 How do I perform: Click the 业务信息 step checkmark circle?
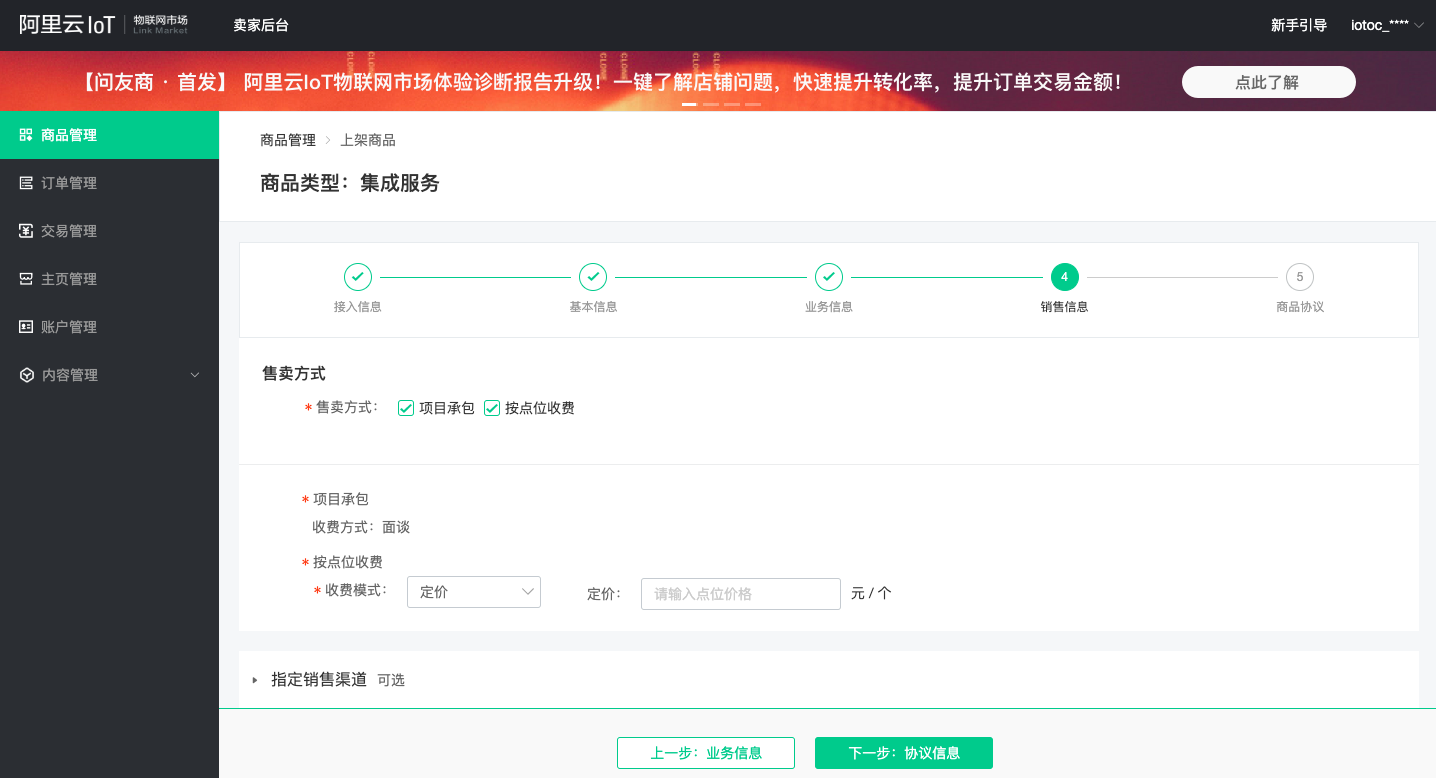click(829, 277)
